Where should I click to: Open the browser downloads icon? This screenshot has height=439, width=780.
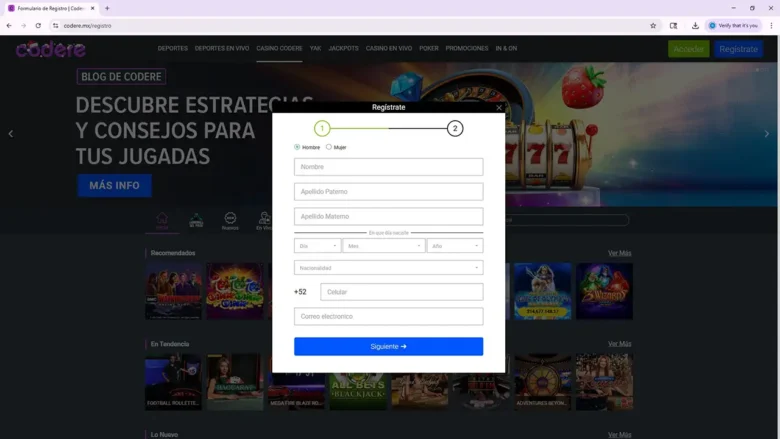coord(695,26)
